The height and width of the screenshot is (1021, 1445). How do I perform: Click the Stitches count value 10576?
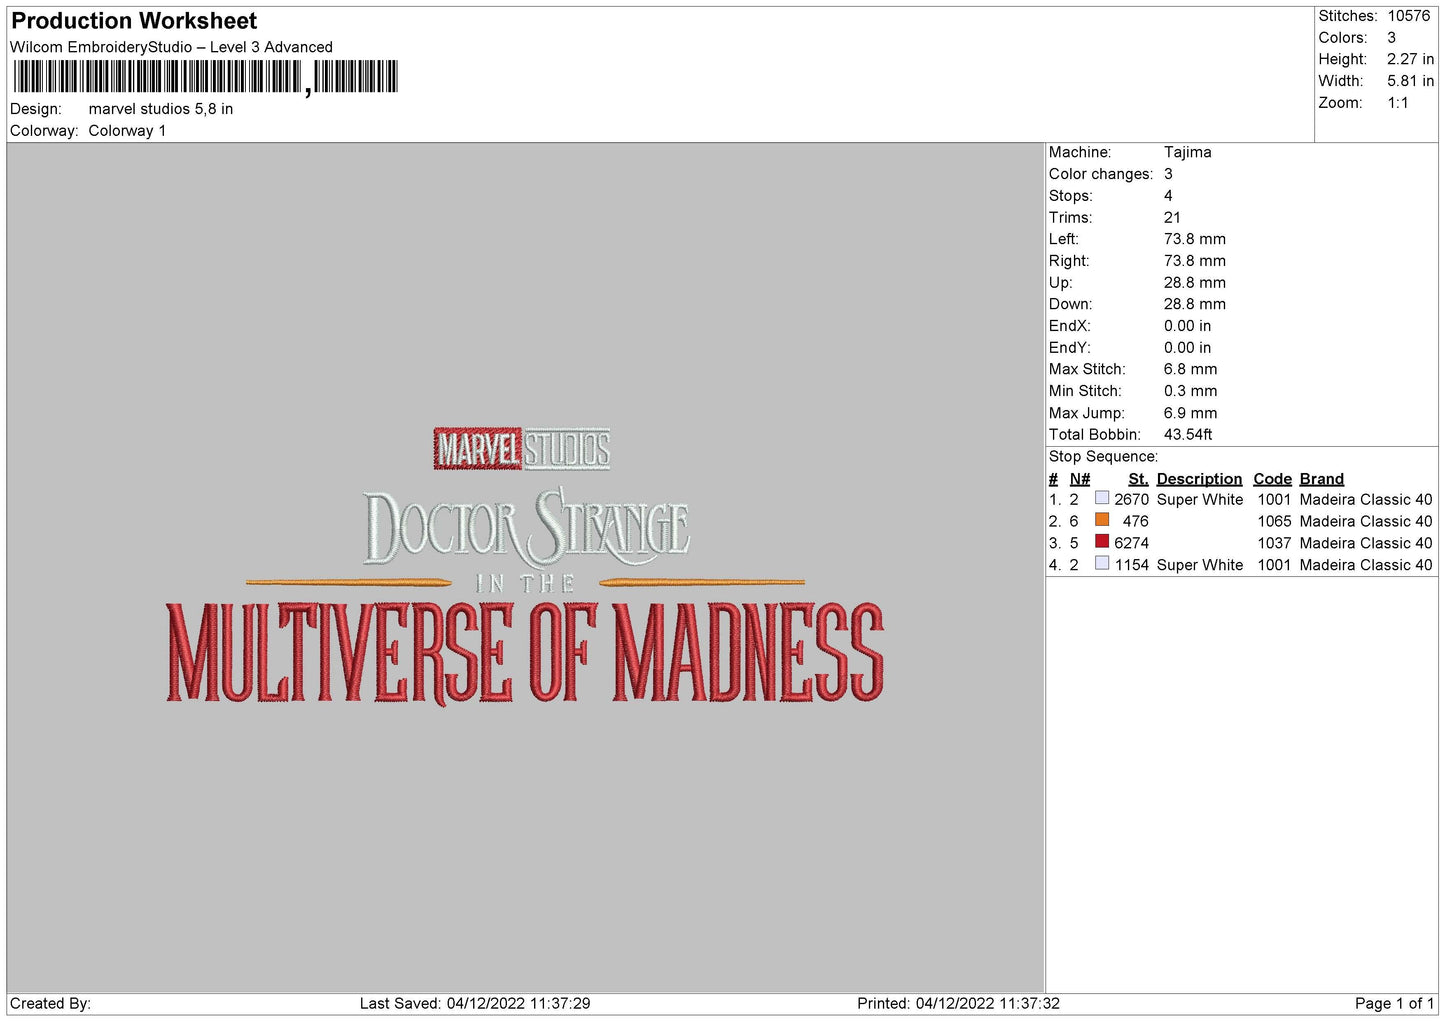pyautogui.click(x=1408, y=16)
